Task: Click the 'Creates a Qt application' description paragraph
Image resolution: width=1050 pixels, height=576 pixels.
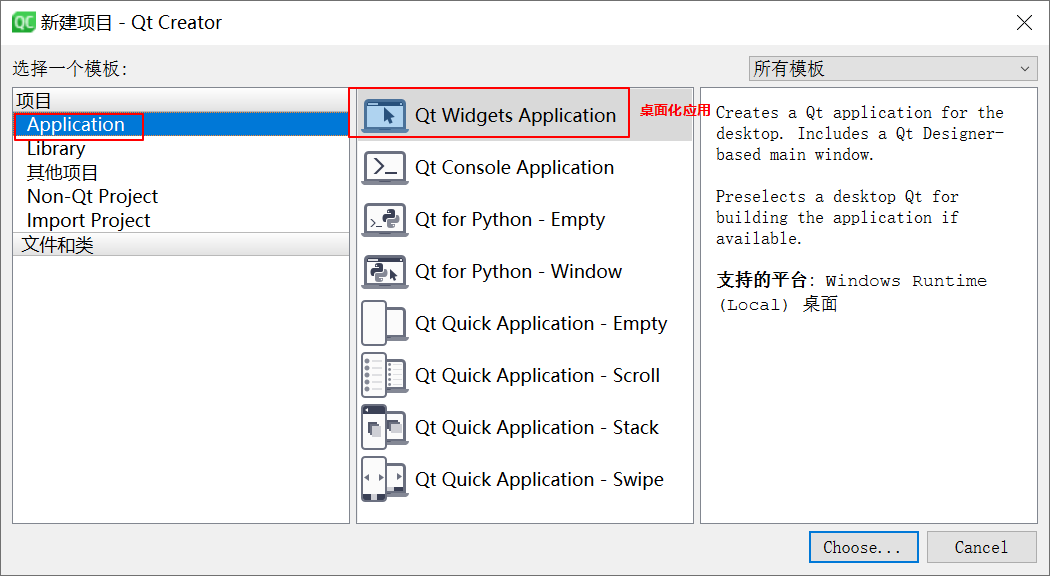Action: pos(860,133)
